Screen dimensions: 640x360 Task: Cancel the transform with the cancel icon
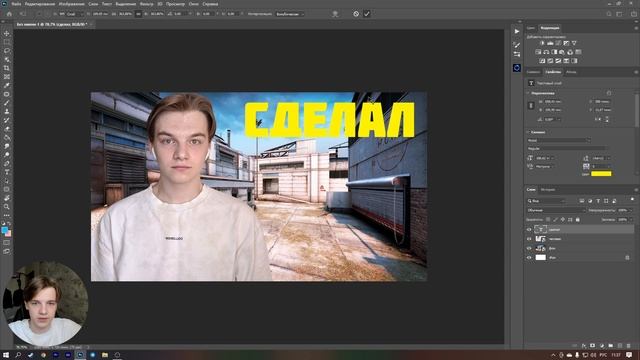pos(356,14)
